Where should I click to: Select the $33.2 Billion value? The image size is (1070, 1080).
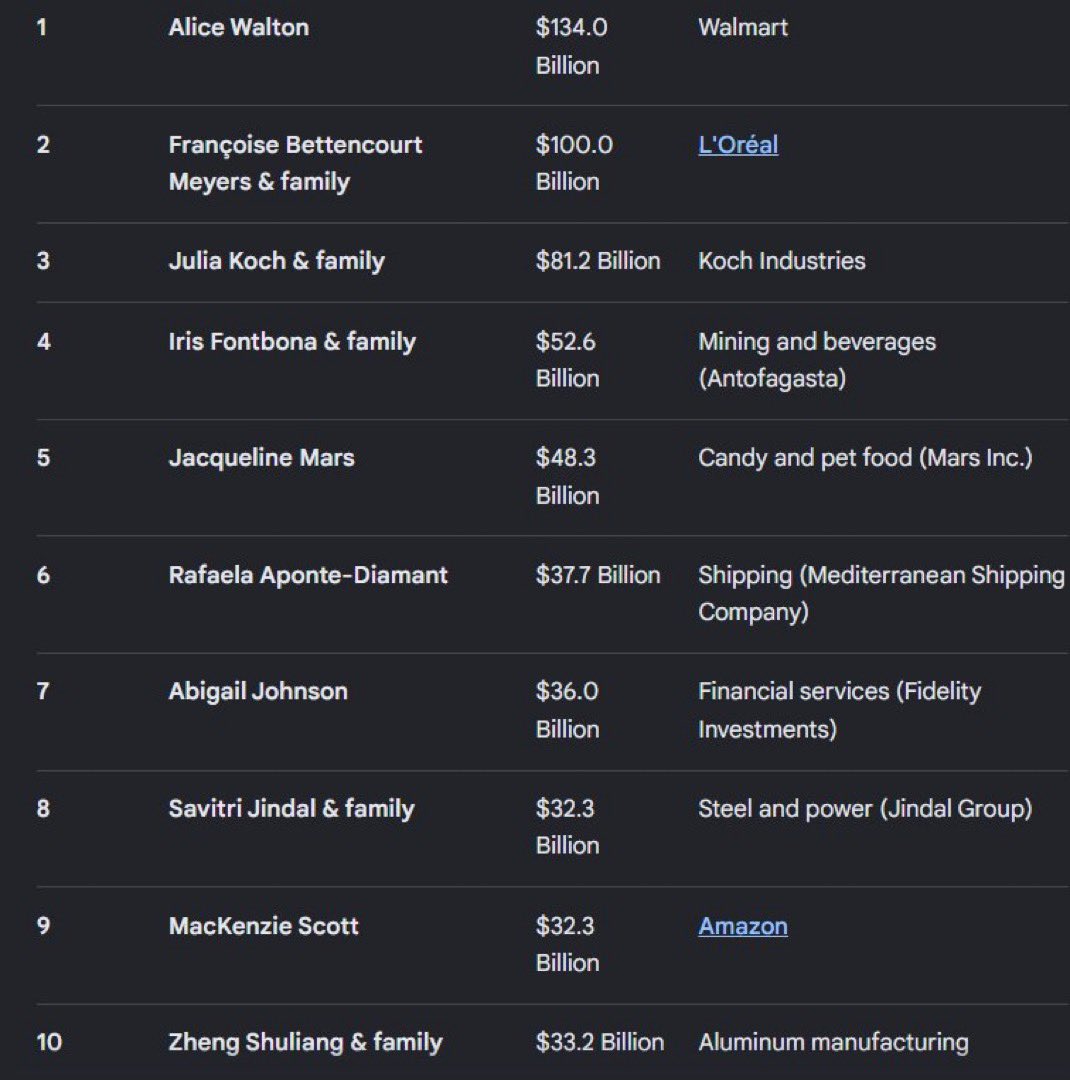(600, 1042)
